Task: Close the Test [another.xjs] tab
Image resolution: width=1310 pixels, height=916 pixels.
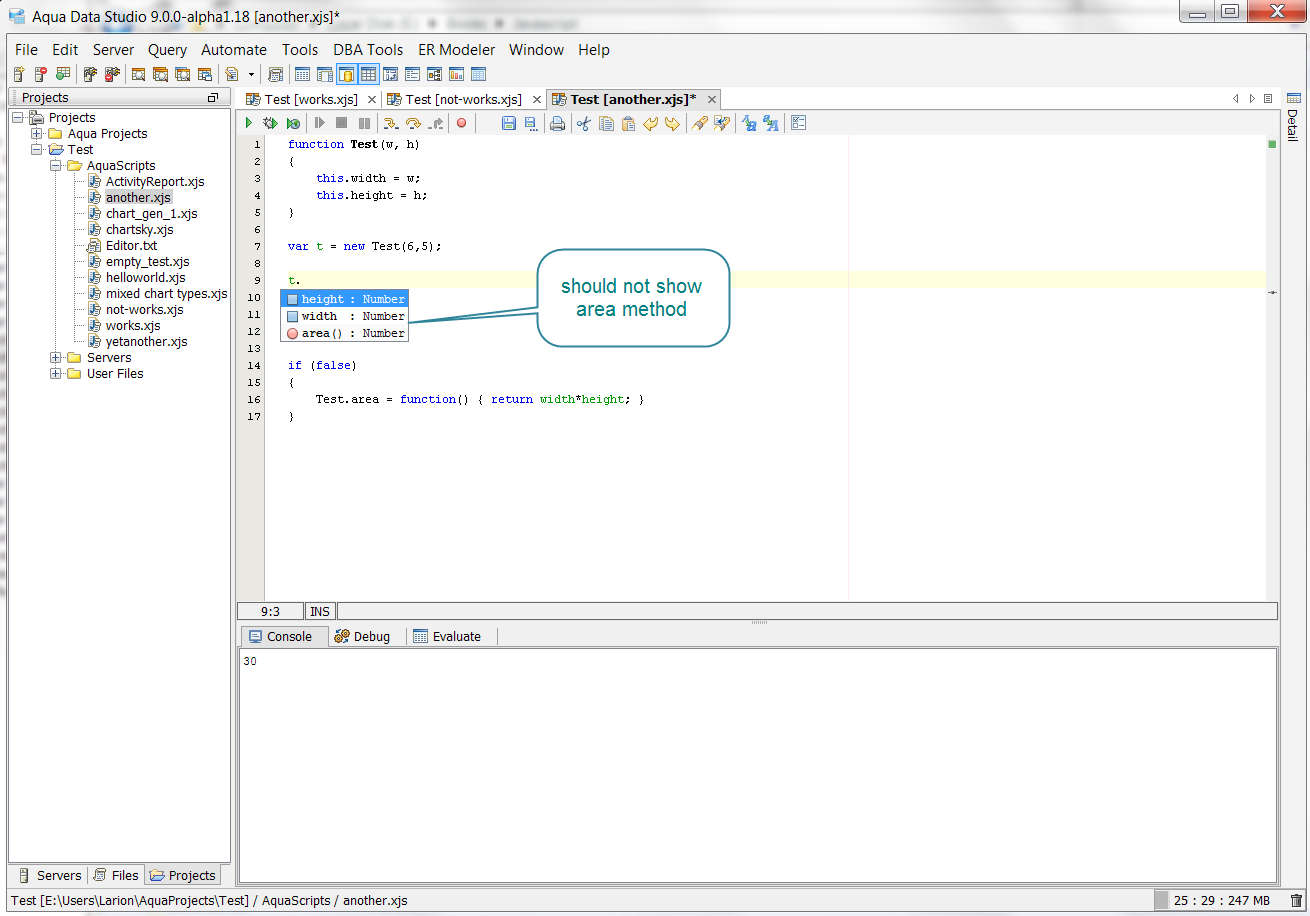Action: [712, 99]
